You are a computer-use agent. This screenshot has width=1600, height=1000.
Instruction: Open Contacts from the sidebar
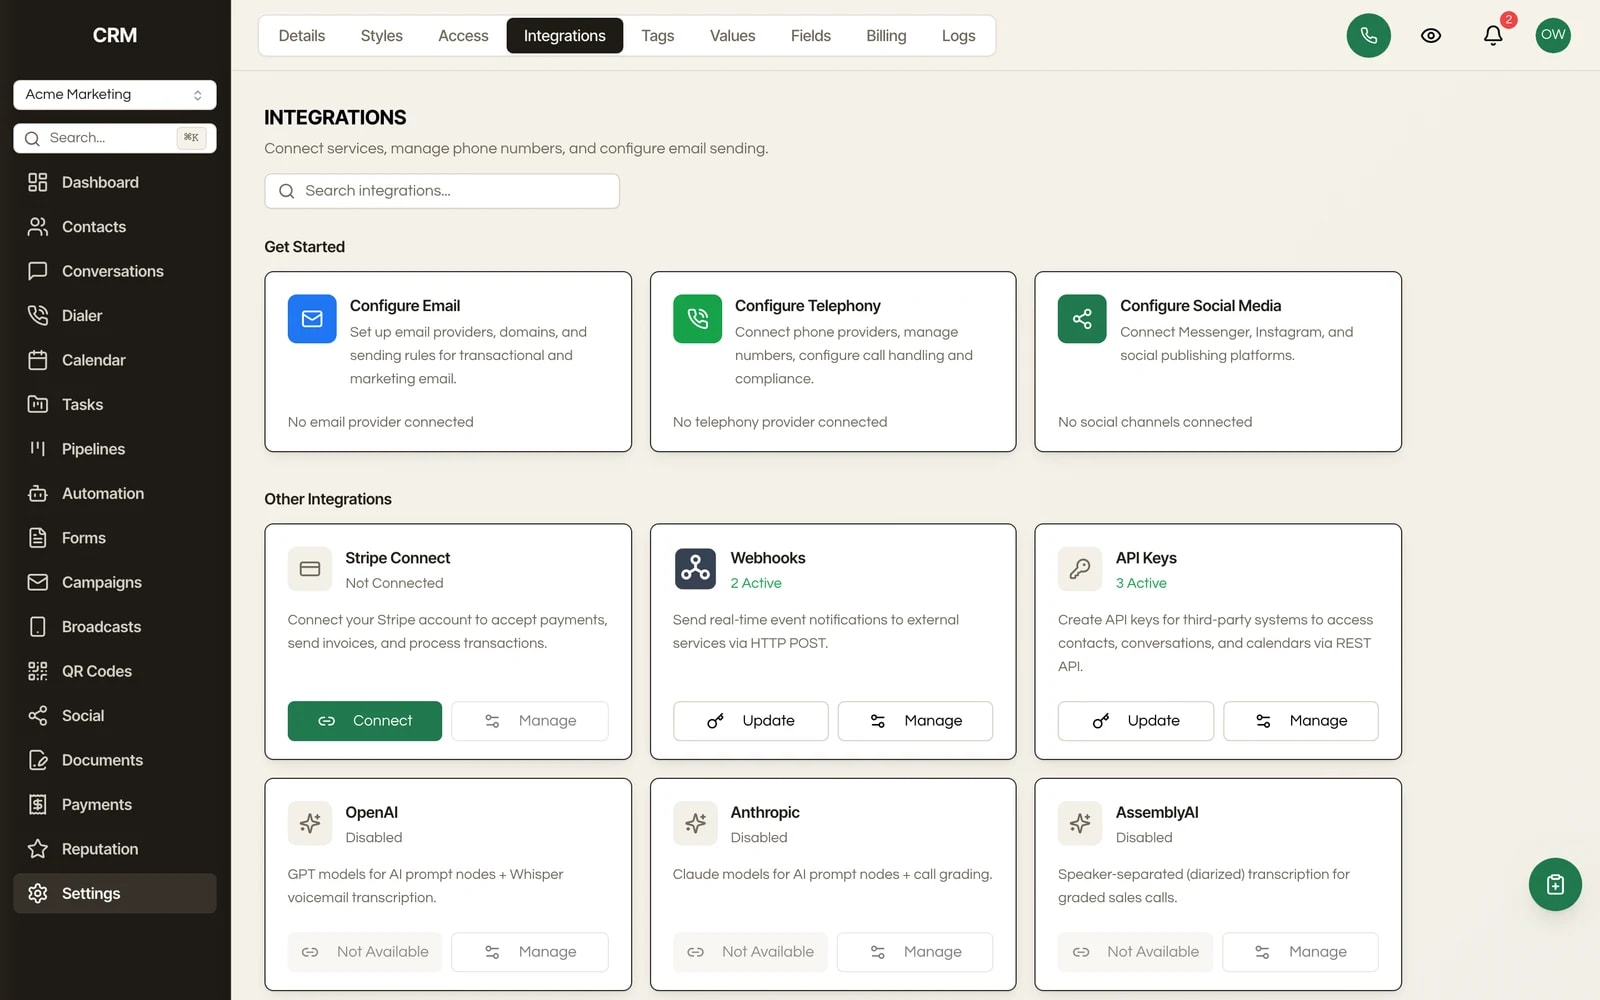tap(115, 227)
